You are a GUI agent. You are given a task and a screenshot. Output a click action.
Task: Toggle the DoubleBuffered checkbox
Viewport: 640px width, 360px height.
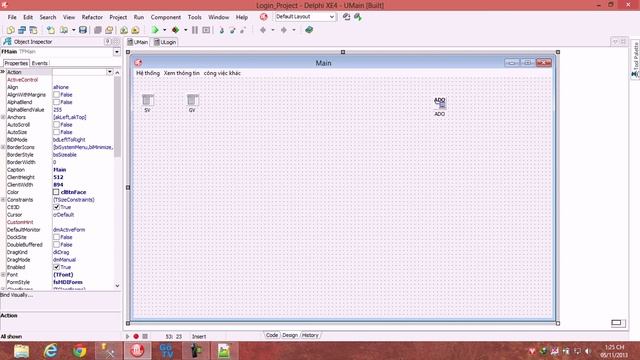click(x=56, y=244)
